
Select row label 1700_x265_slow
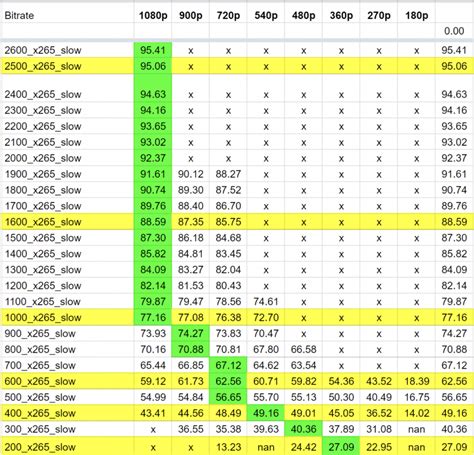pyautogui.click(x=67, y=206)
